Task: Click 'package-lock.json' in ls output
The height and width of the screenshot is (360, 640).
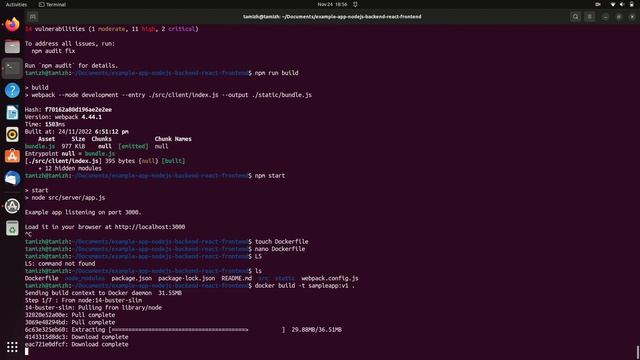Action: point(187,278)
